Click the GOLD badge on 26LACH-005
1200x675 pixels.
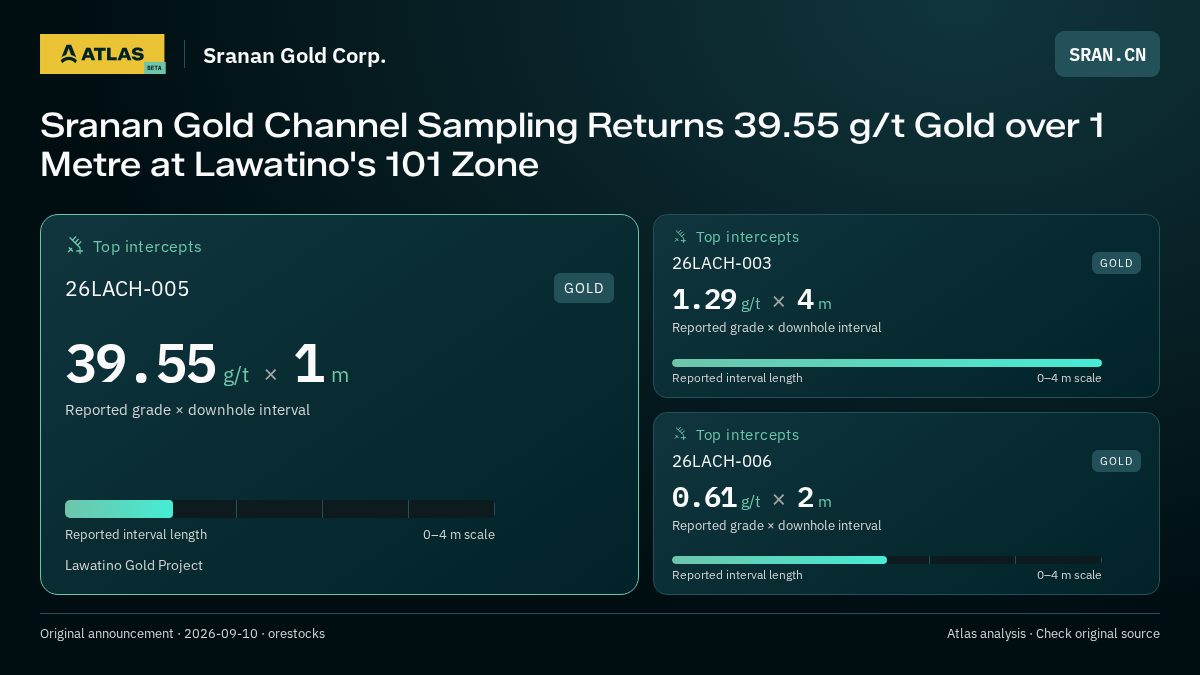click(584, 288)
